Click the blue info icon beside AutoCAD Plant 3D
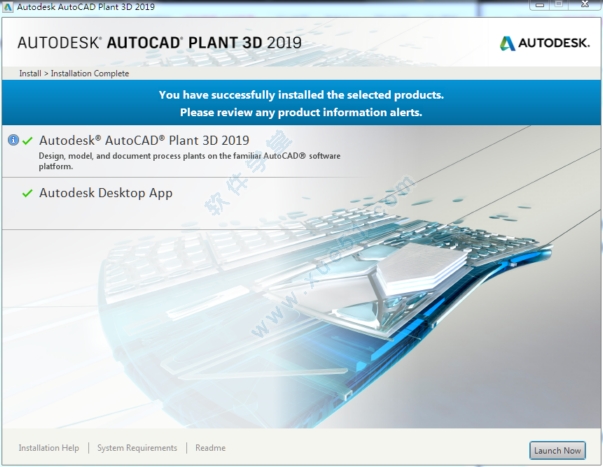This screenshot has width=603, height=467. point(13,140)
